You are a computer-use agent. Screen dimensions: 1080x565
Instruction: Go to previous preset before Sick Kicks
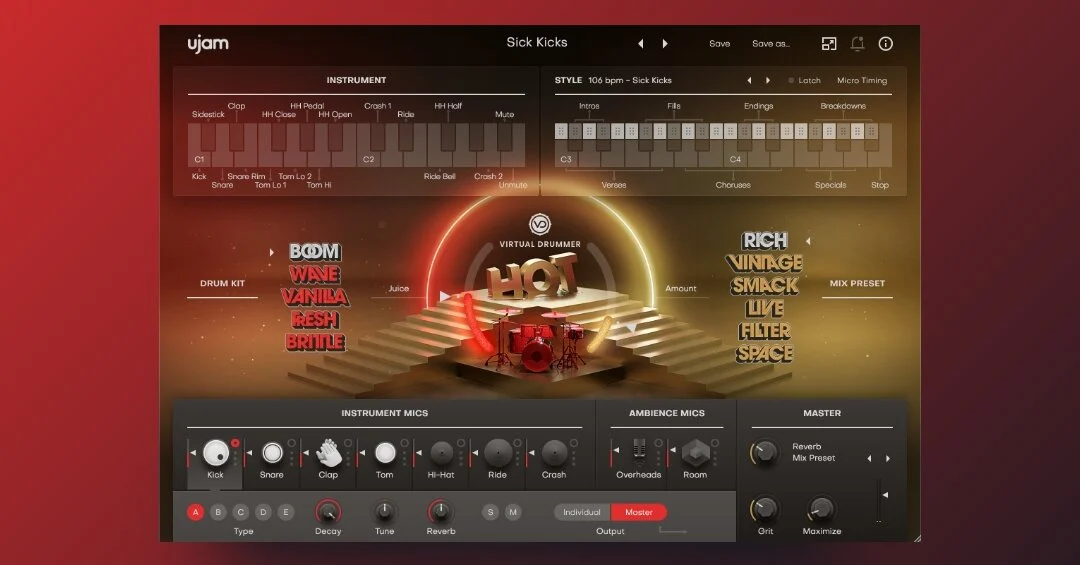pos(641,43)
